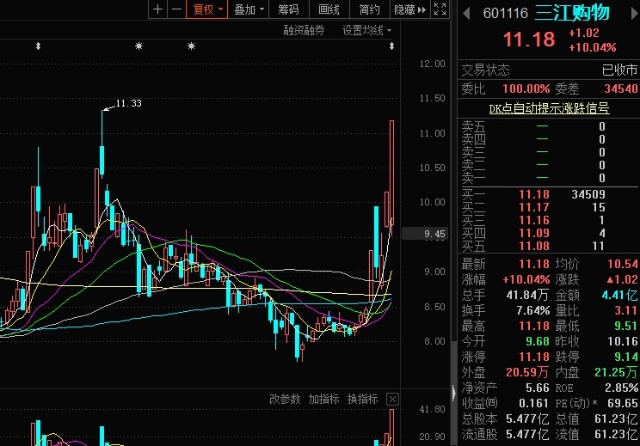The height and width of the screenshot is (446, 640).
Task: Open the 融资融券 margin trading tab
Action: 306,30
